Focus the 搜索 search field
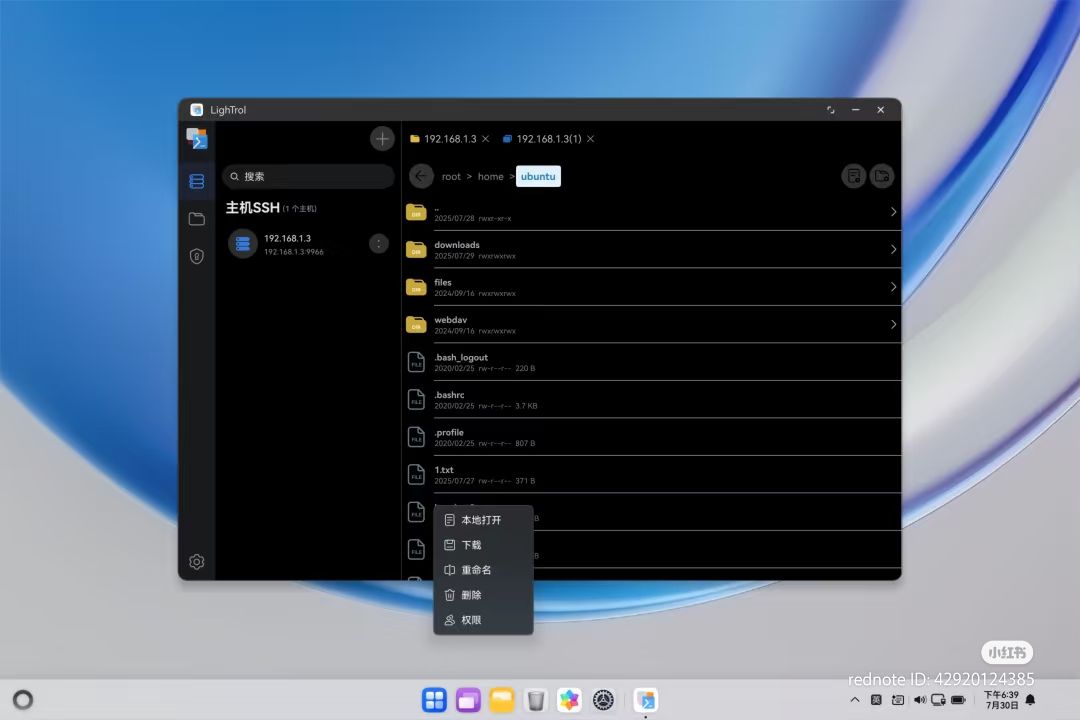This screenshot has height=720, width=1080. point(308,176)
